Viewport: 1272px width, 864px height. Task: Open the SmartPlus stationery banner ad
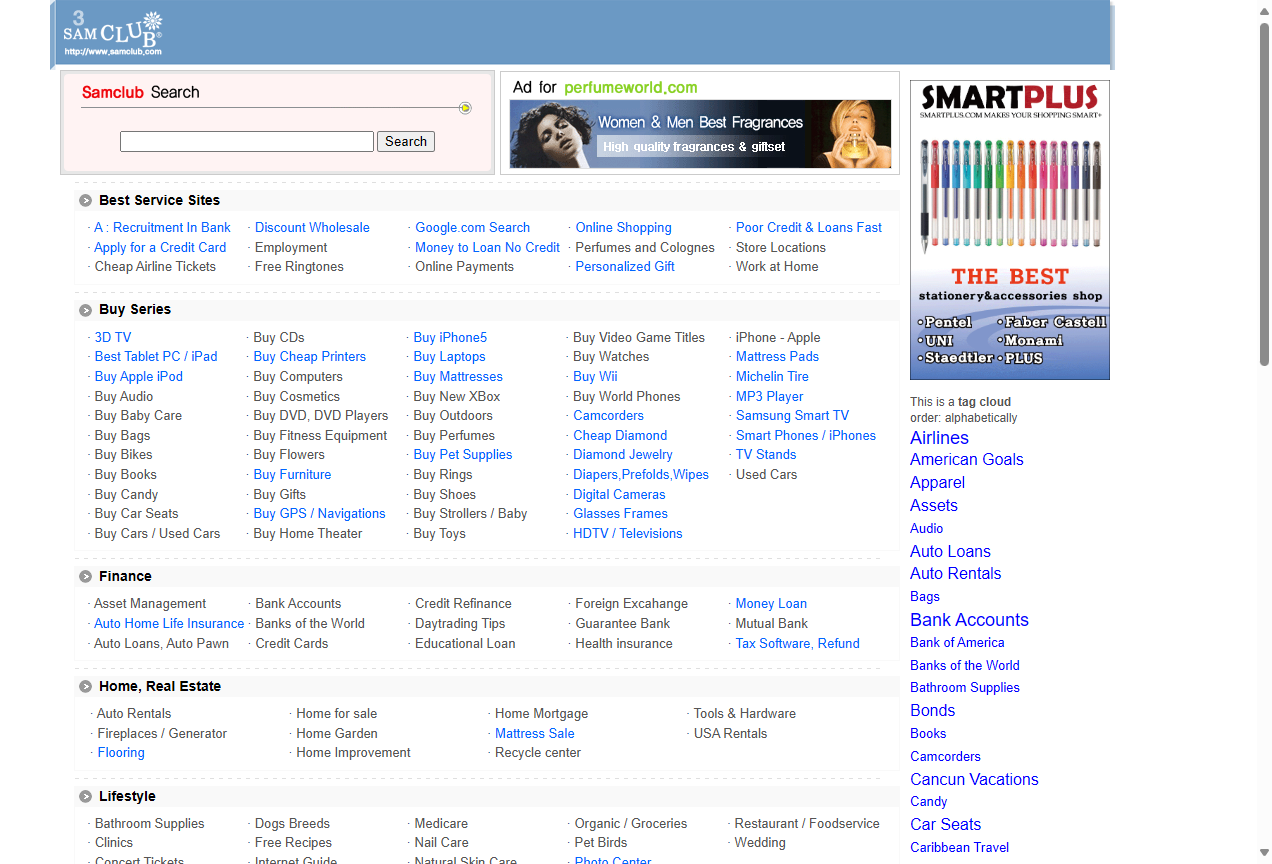click(x=1009, y=230)
